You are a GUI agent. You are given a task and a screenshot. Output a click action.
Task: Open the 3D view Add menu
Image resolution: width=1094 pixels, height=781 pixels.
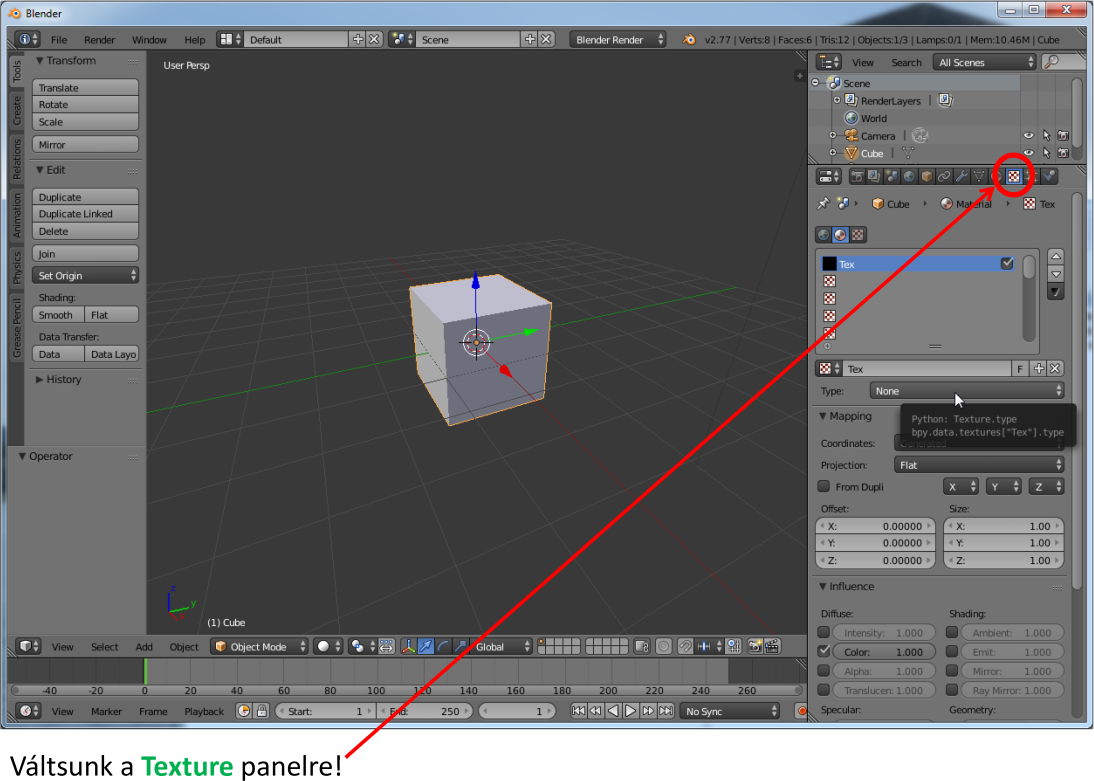tap(144, 647)
